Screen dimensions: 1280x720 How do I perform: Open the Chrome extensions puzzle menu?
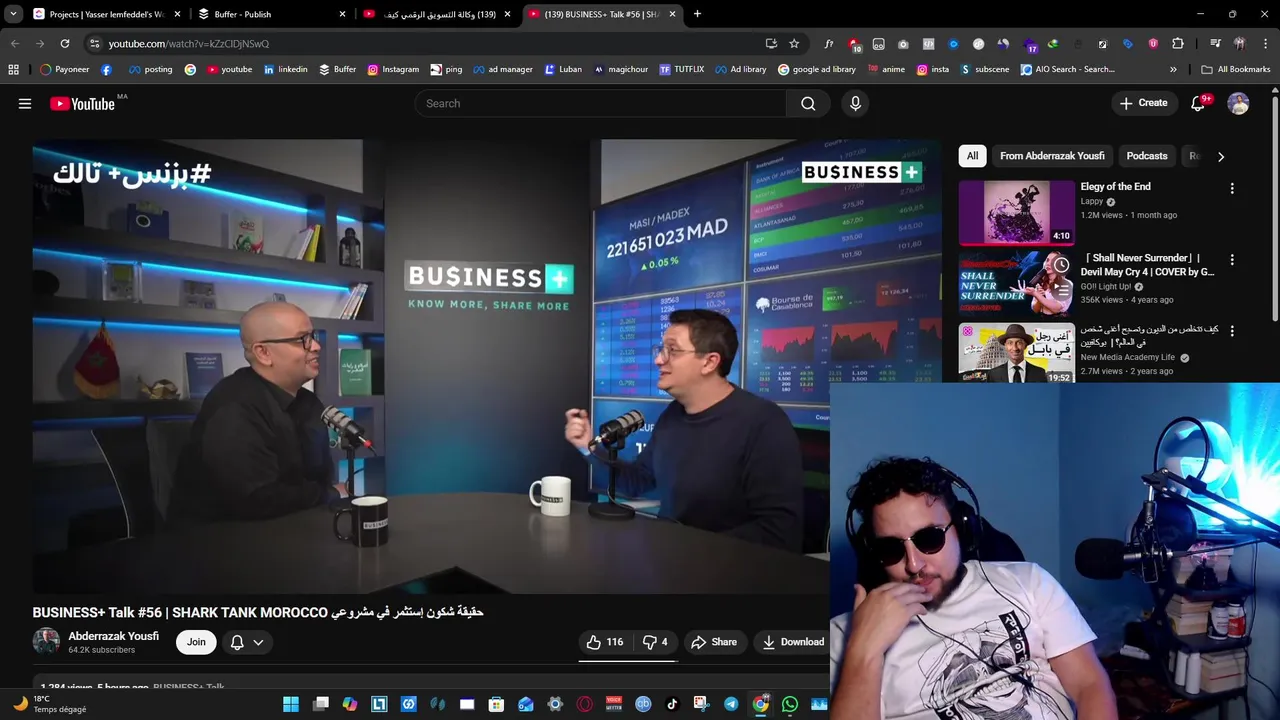click(x=1178, y=44)
